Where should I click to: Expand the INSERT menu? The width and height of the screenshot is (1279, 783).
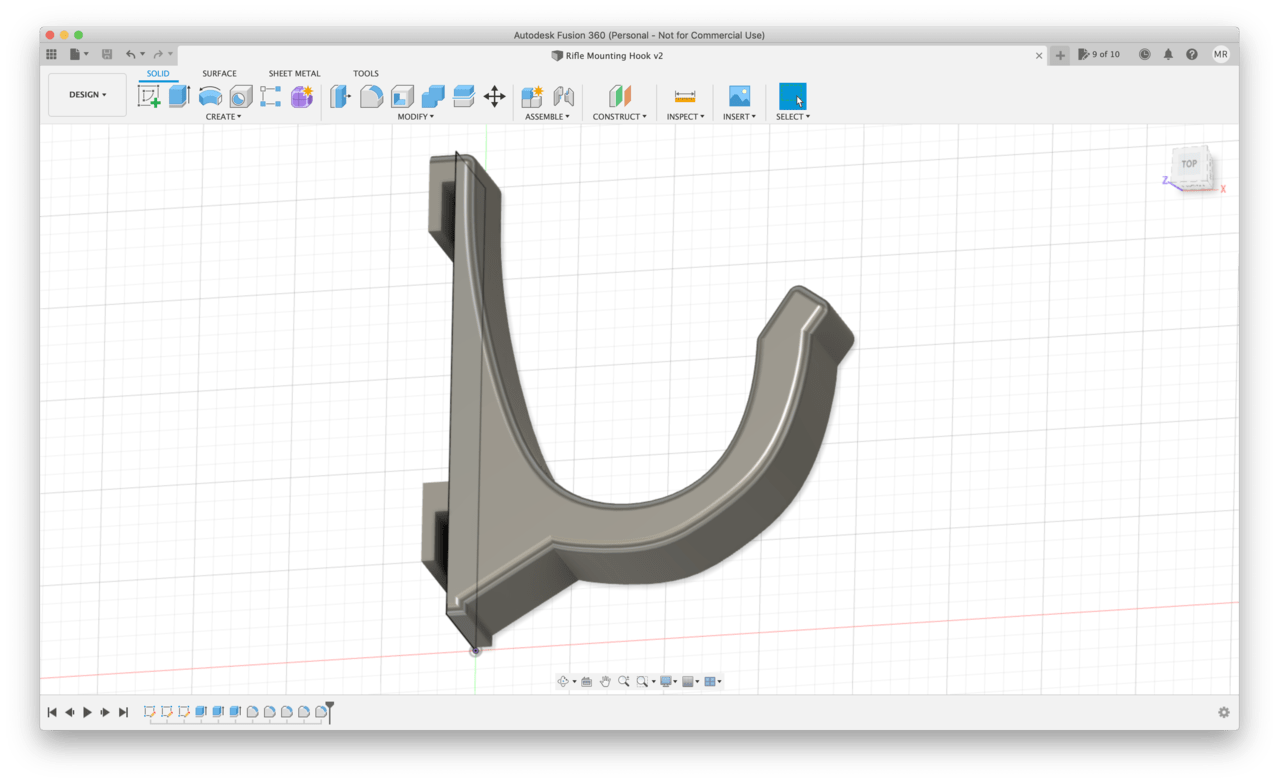point(739,117)
